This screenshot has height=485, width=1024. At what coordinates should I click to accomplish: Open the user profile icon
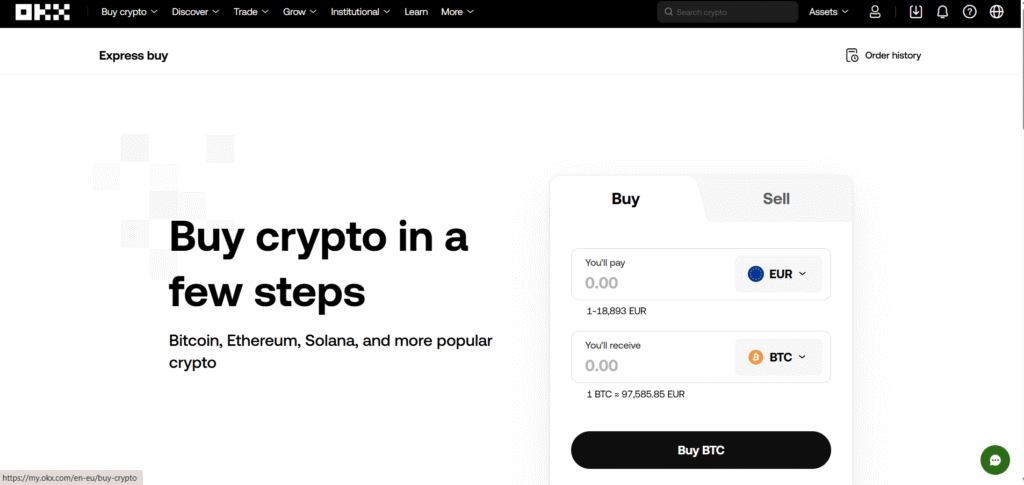875,12
